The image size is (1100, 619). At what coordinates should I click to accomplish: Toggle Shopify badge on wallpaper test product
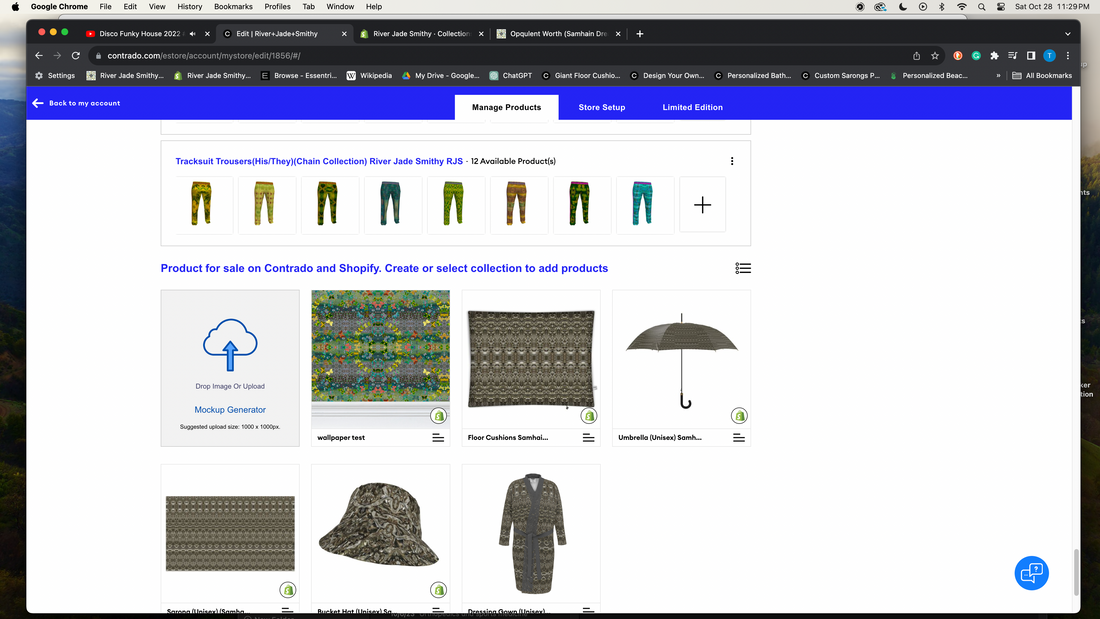pos(438,416)
